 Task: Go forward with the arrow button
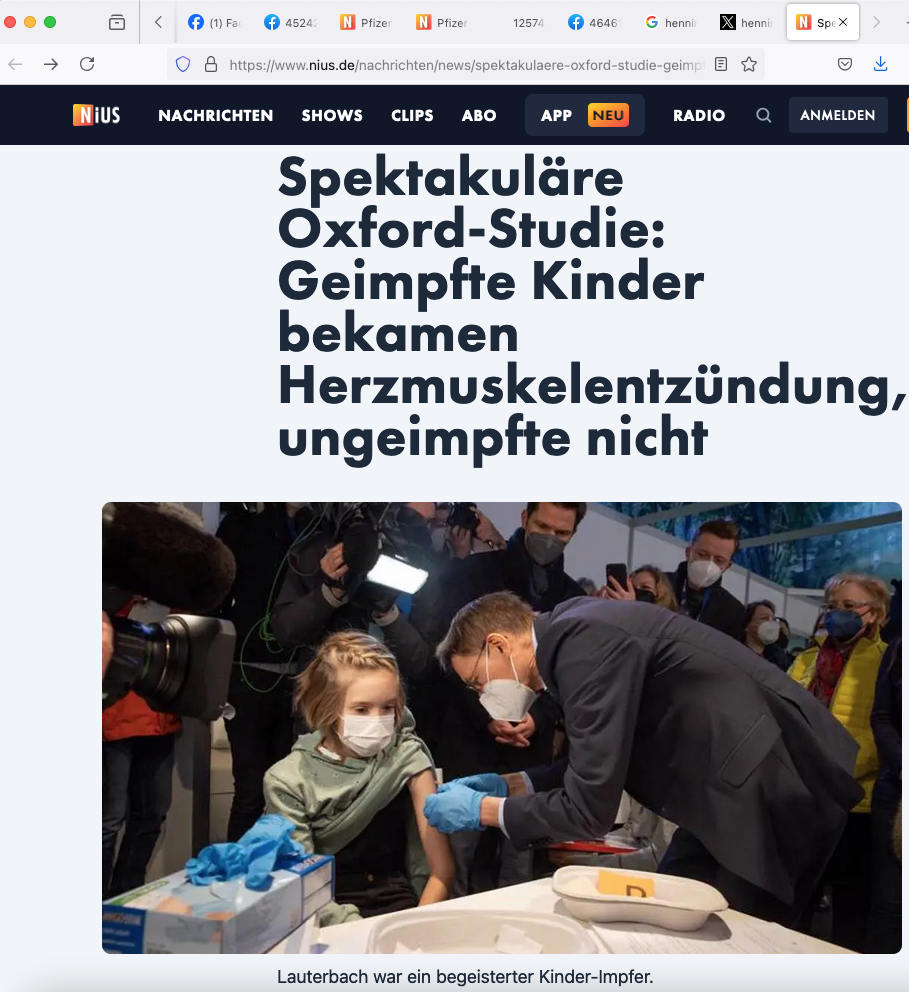[x=51, y=64]
